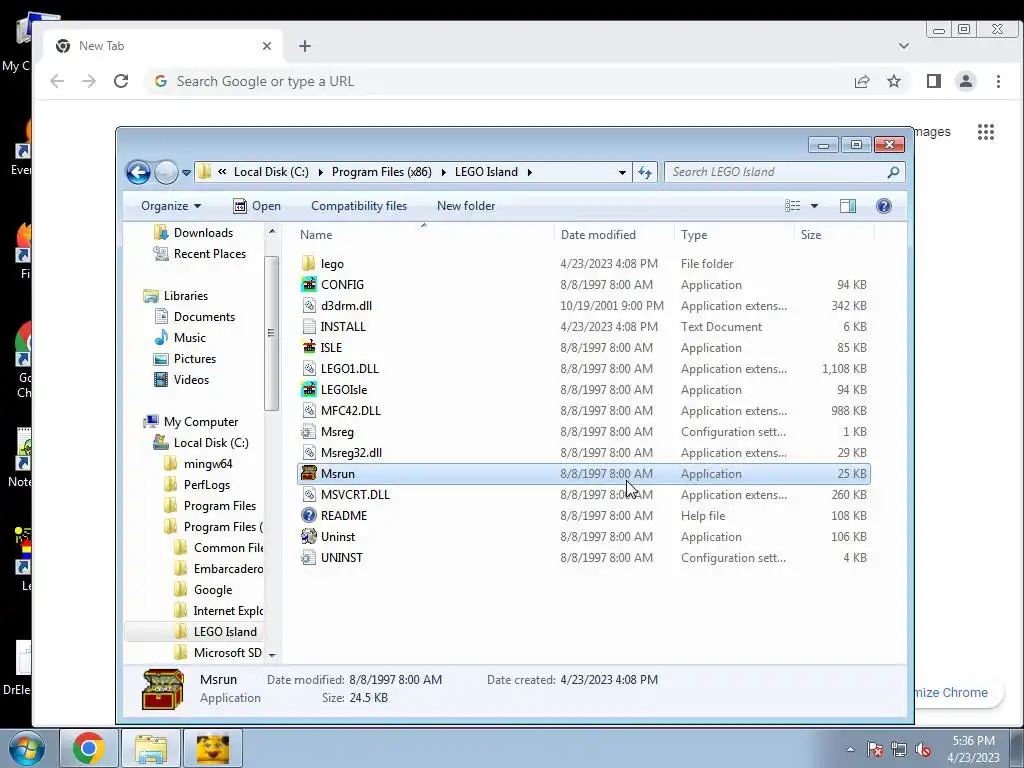This screenshot has height=768, width=1024.
Task: Select the ISLE application icon
Action: (309, 347)
